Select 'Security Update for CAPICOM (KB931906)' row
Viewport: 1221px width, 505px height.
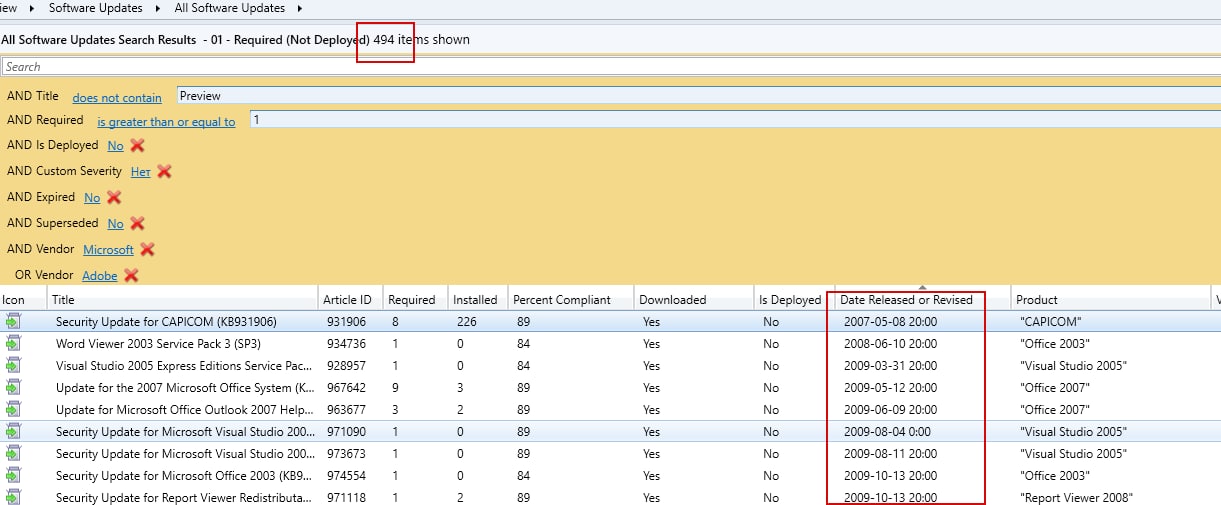[610, 322]
